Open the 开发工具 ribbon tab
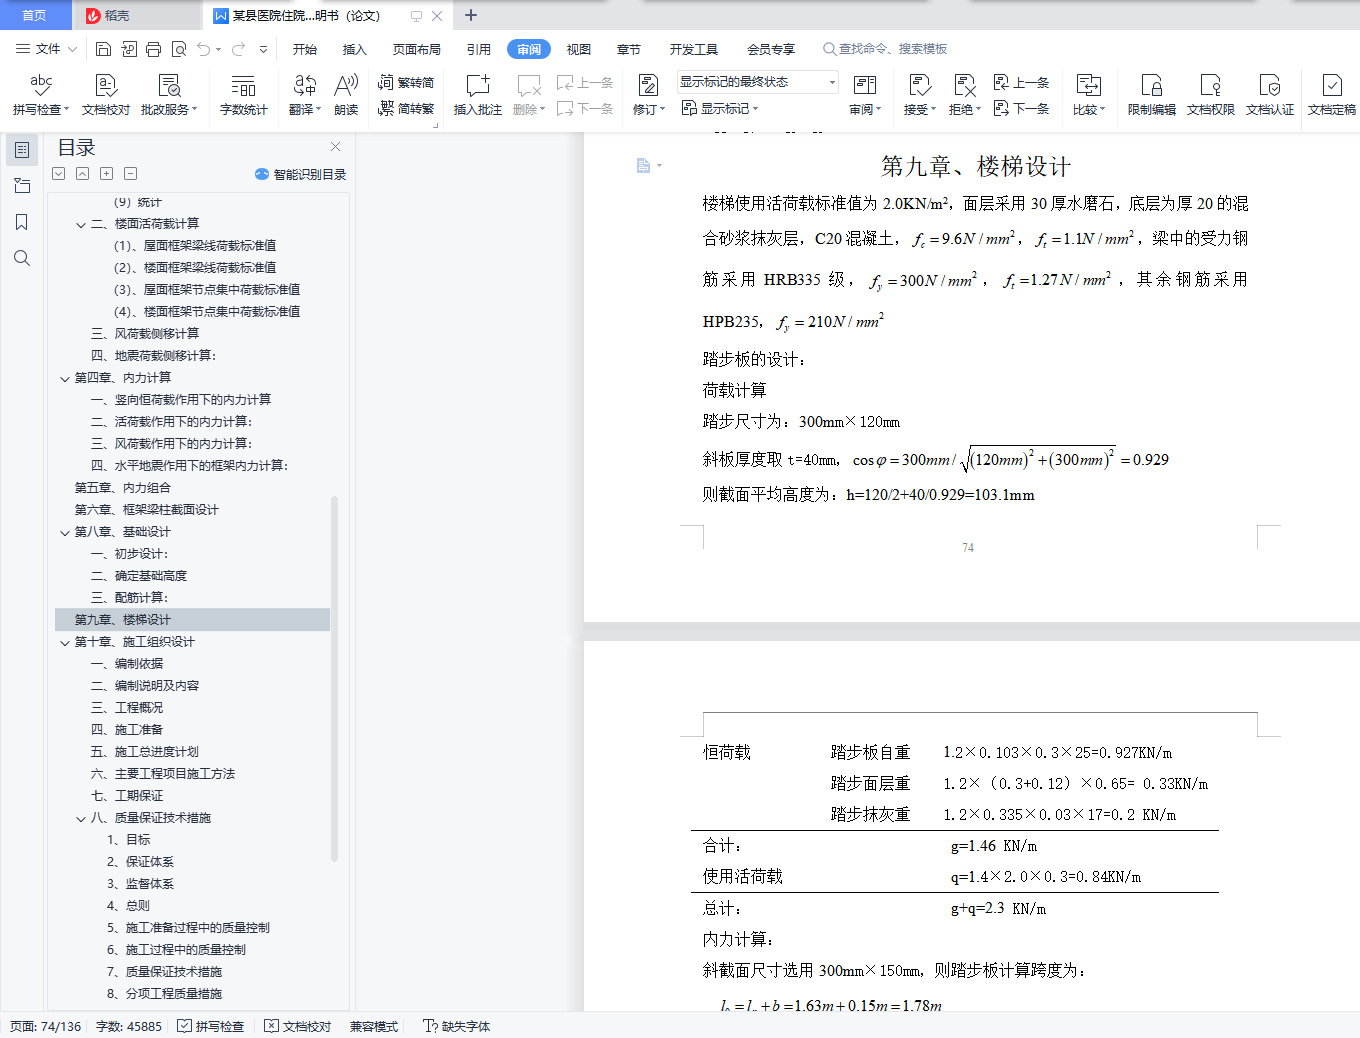1360x1038 pixels. pos(694,49)
